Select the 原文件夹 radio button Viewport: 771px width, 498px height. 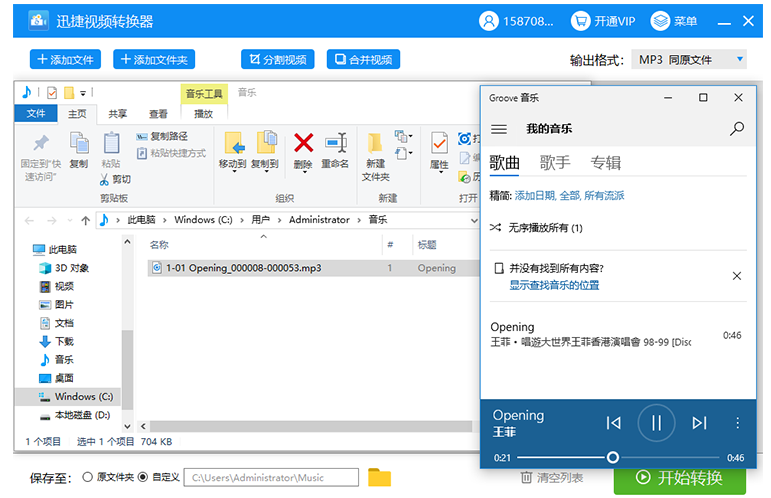[x=88, y=477]
